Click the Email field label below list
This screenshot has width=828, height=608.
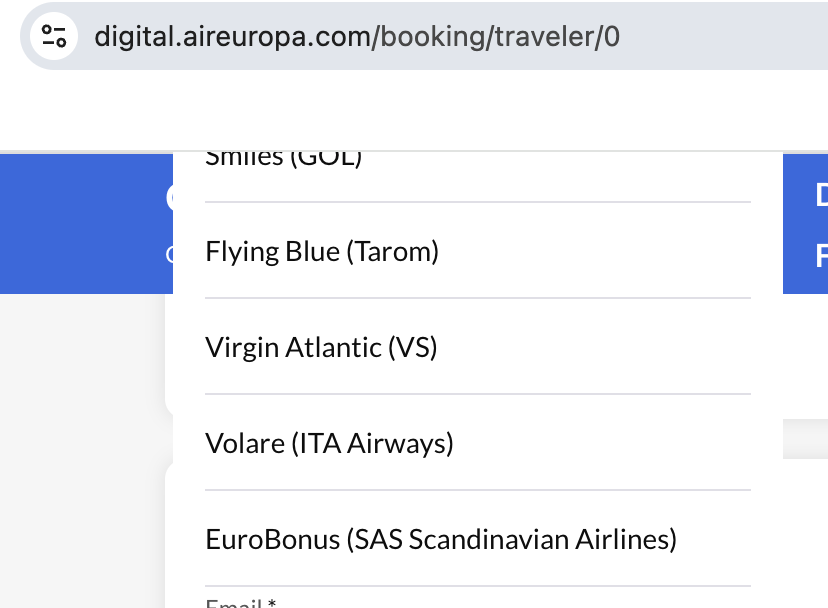240,602
